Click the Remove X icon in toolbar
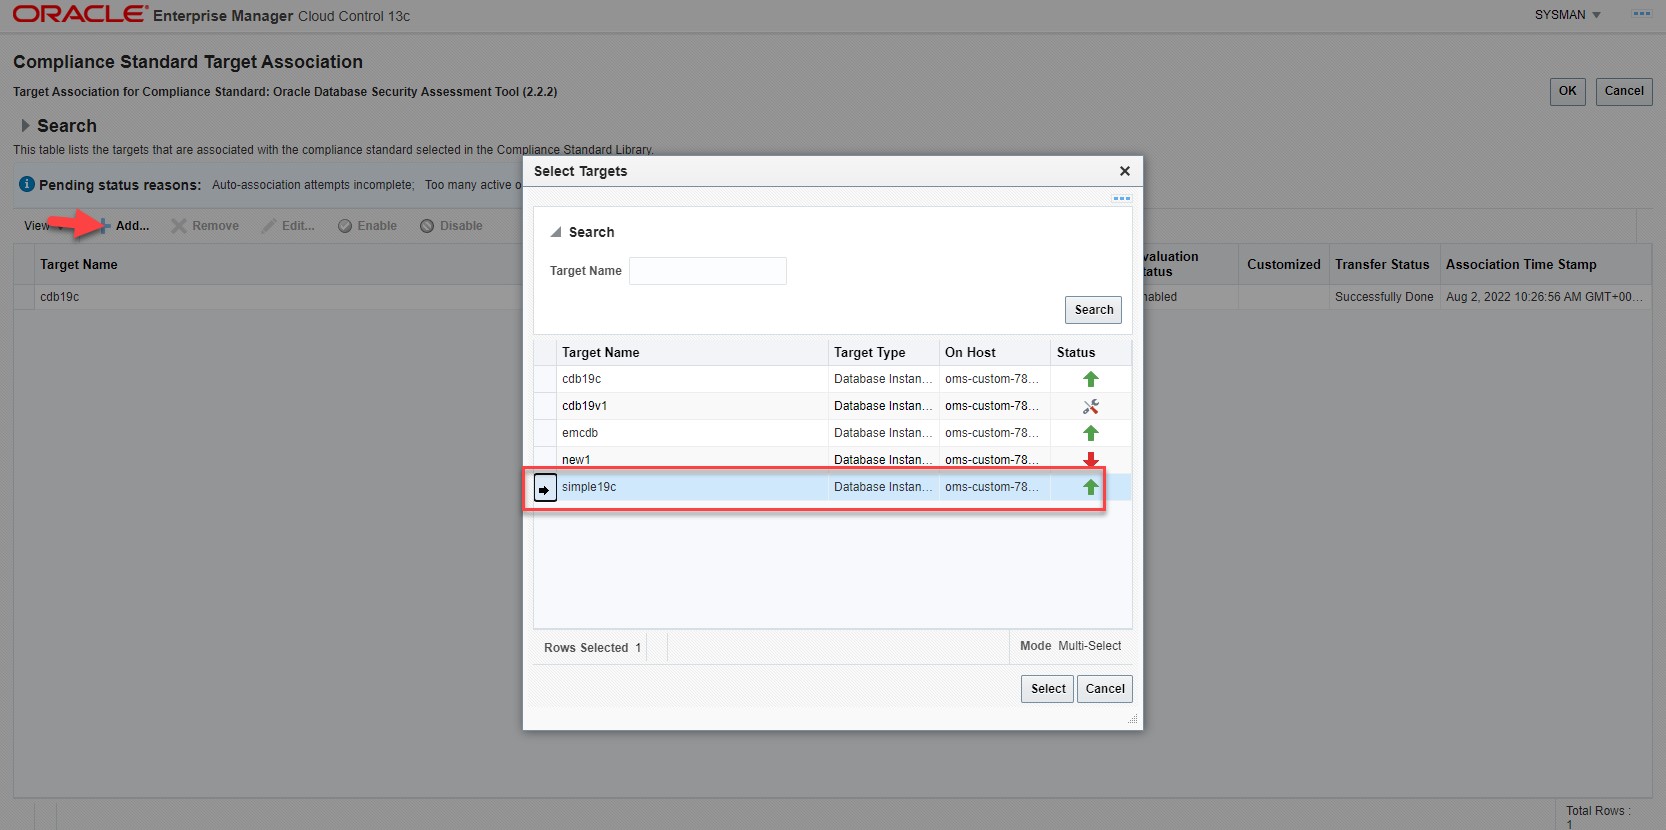Screen dimensions: 1666x830 tap(179, 226)
